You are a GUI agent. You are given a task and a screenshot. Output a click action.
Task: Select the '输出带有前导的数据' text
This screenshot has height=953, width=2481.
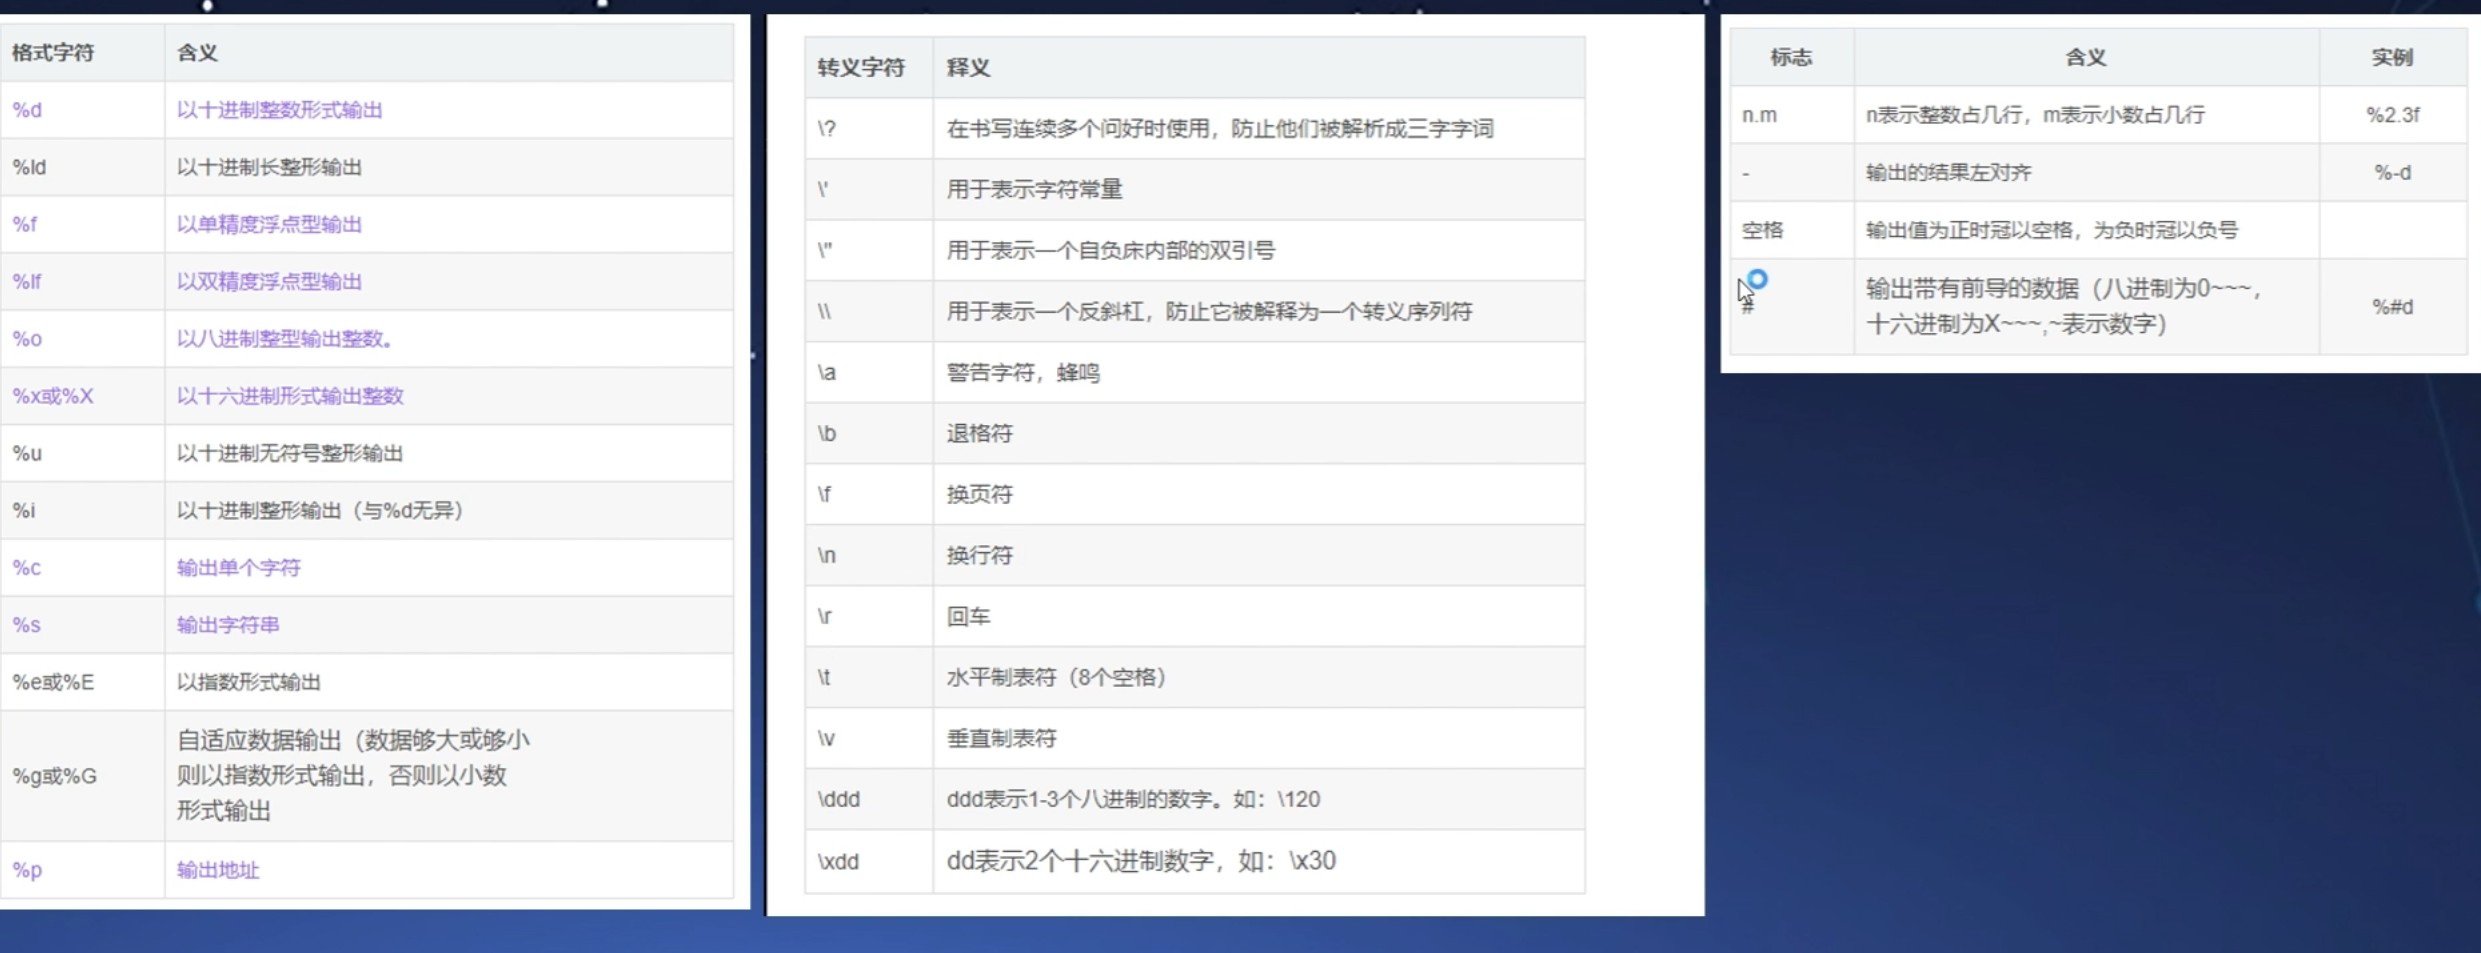point(1972,288)
